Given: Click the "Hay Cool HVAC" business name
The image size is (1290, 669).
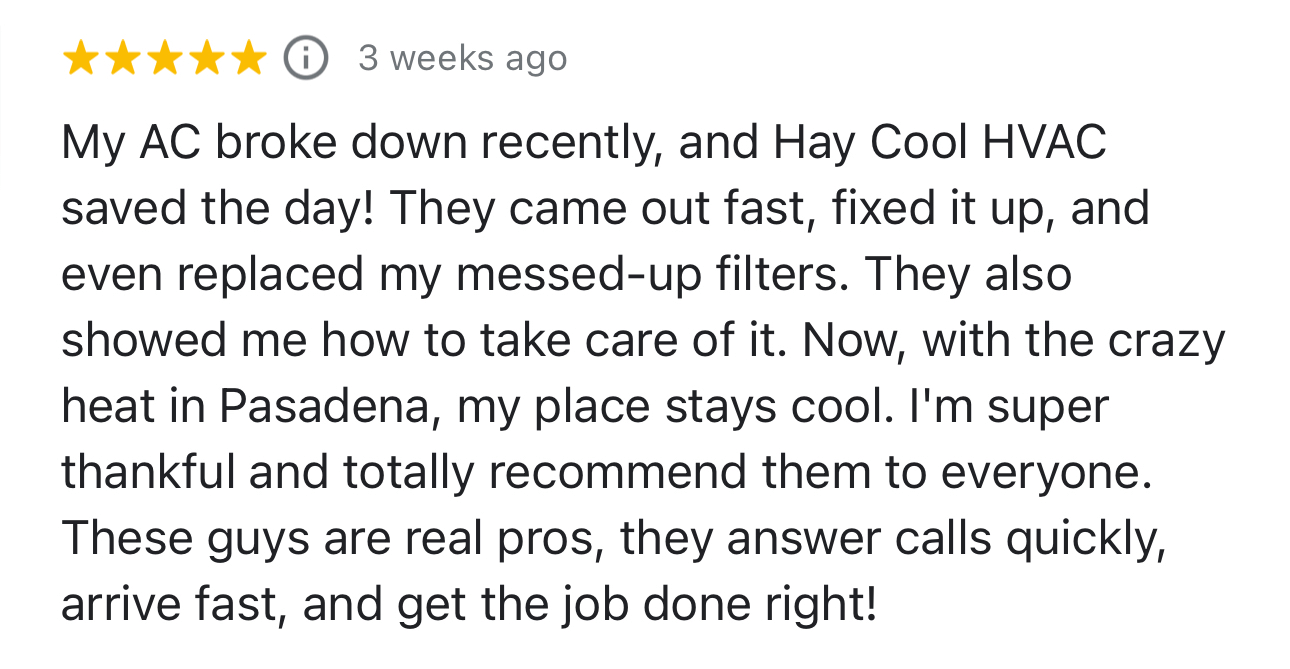Looking at the screenshot, I should click(x=940, y=143).
